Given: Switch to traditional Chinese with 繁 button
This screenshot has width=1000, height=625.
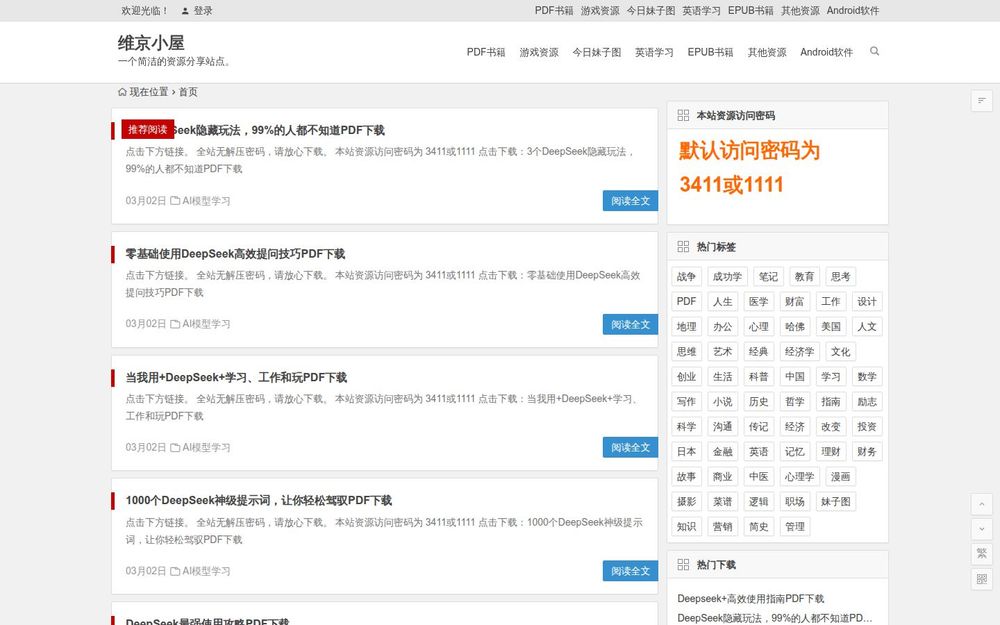Looking at the screenshot, I should (x=982, y=554).
